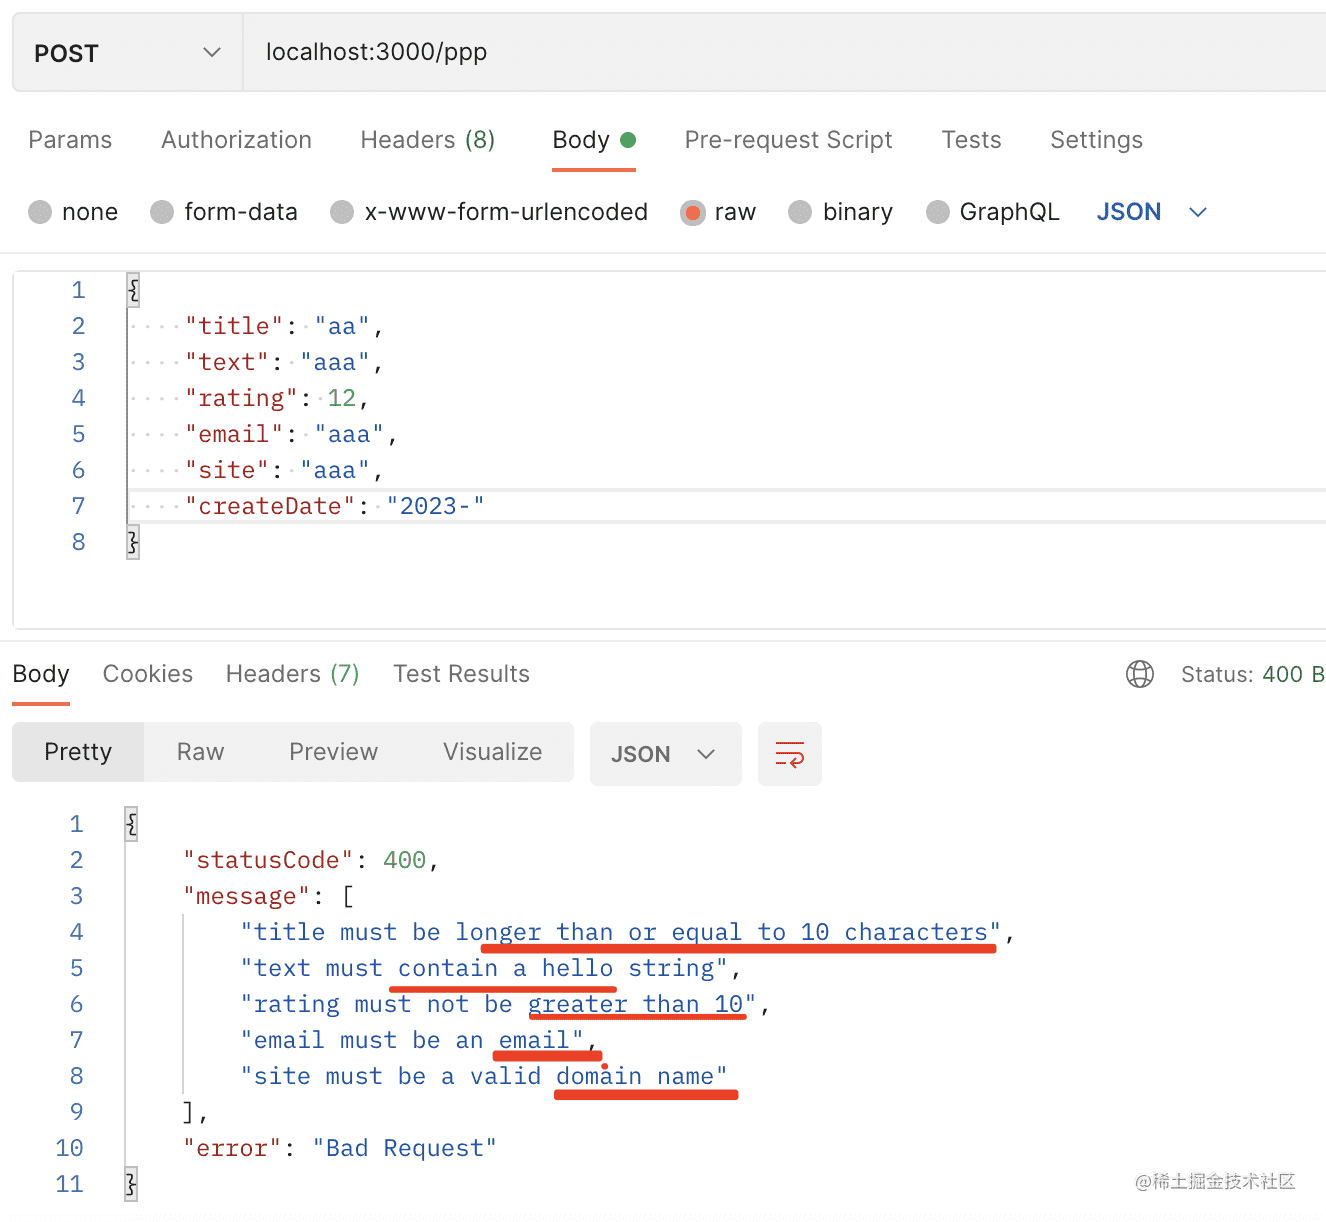Show the Raw response view
Screen dimensions: 1326x1222
tap(200, 752)
